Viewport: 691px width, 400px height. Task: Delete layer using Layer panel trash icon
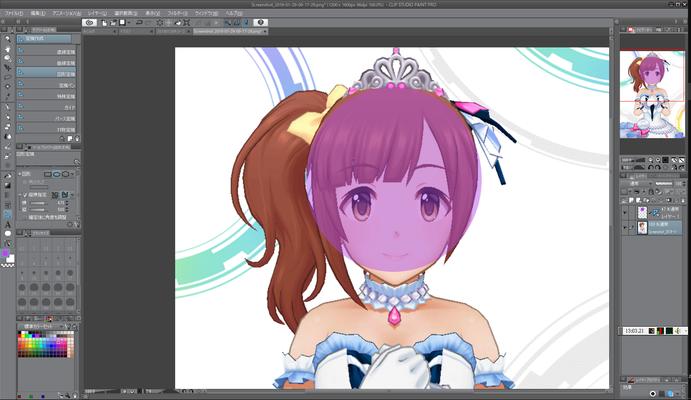click(683, 200)
